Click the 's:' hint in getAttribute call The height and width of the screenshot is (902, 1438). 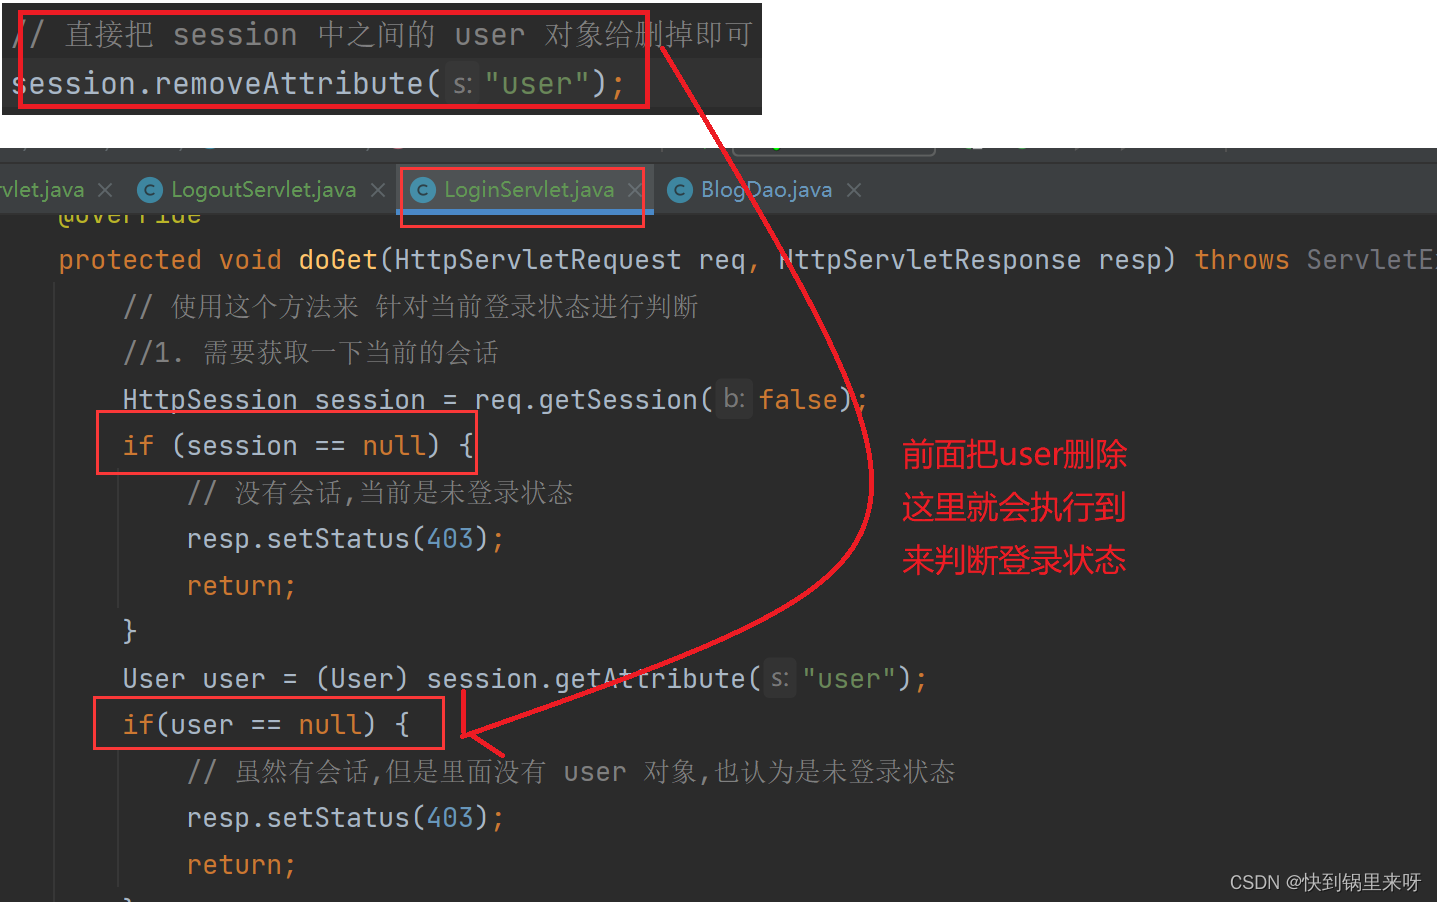pyautogui.click(x=780, y=679)
